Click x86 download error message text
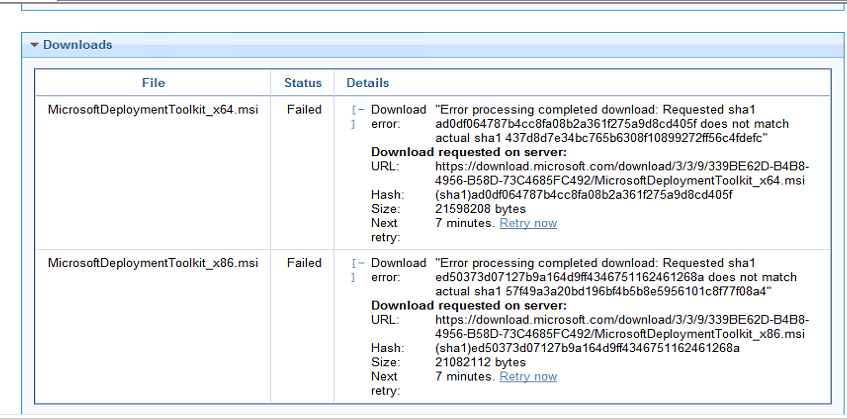 click(616, 278)
